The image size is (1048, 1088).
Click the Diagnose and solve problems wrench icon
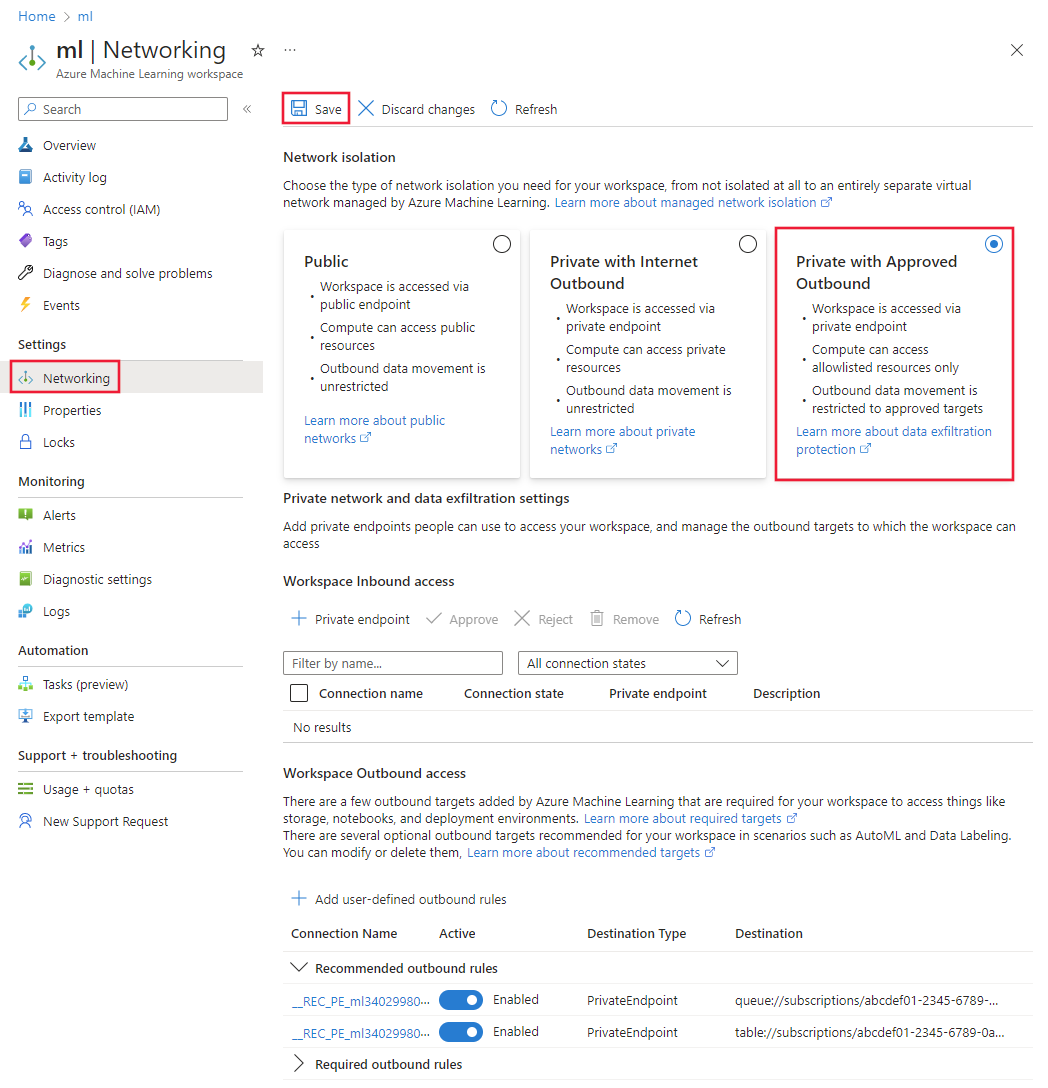tap(26, 273)
